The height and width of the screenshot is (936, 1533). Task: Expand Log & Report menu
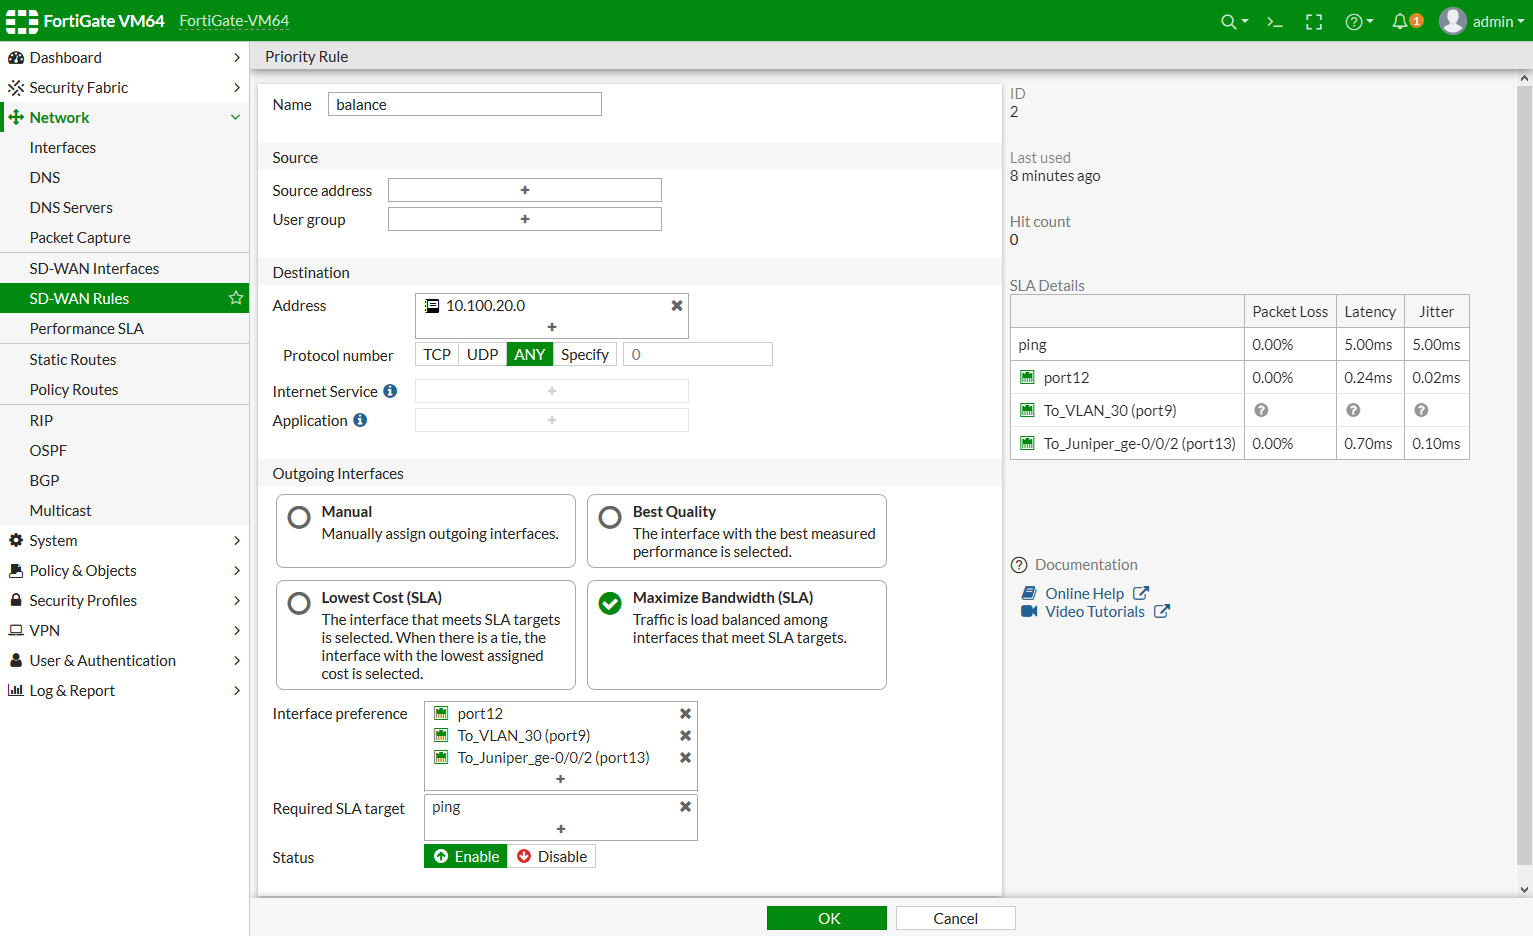124,690
